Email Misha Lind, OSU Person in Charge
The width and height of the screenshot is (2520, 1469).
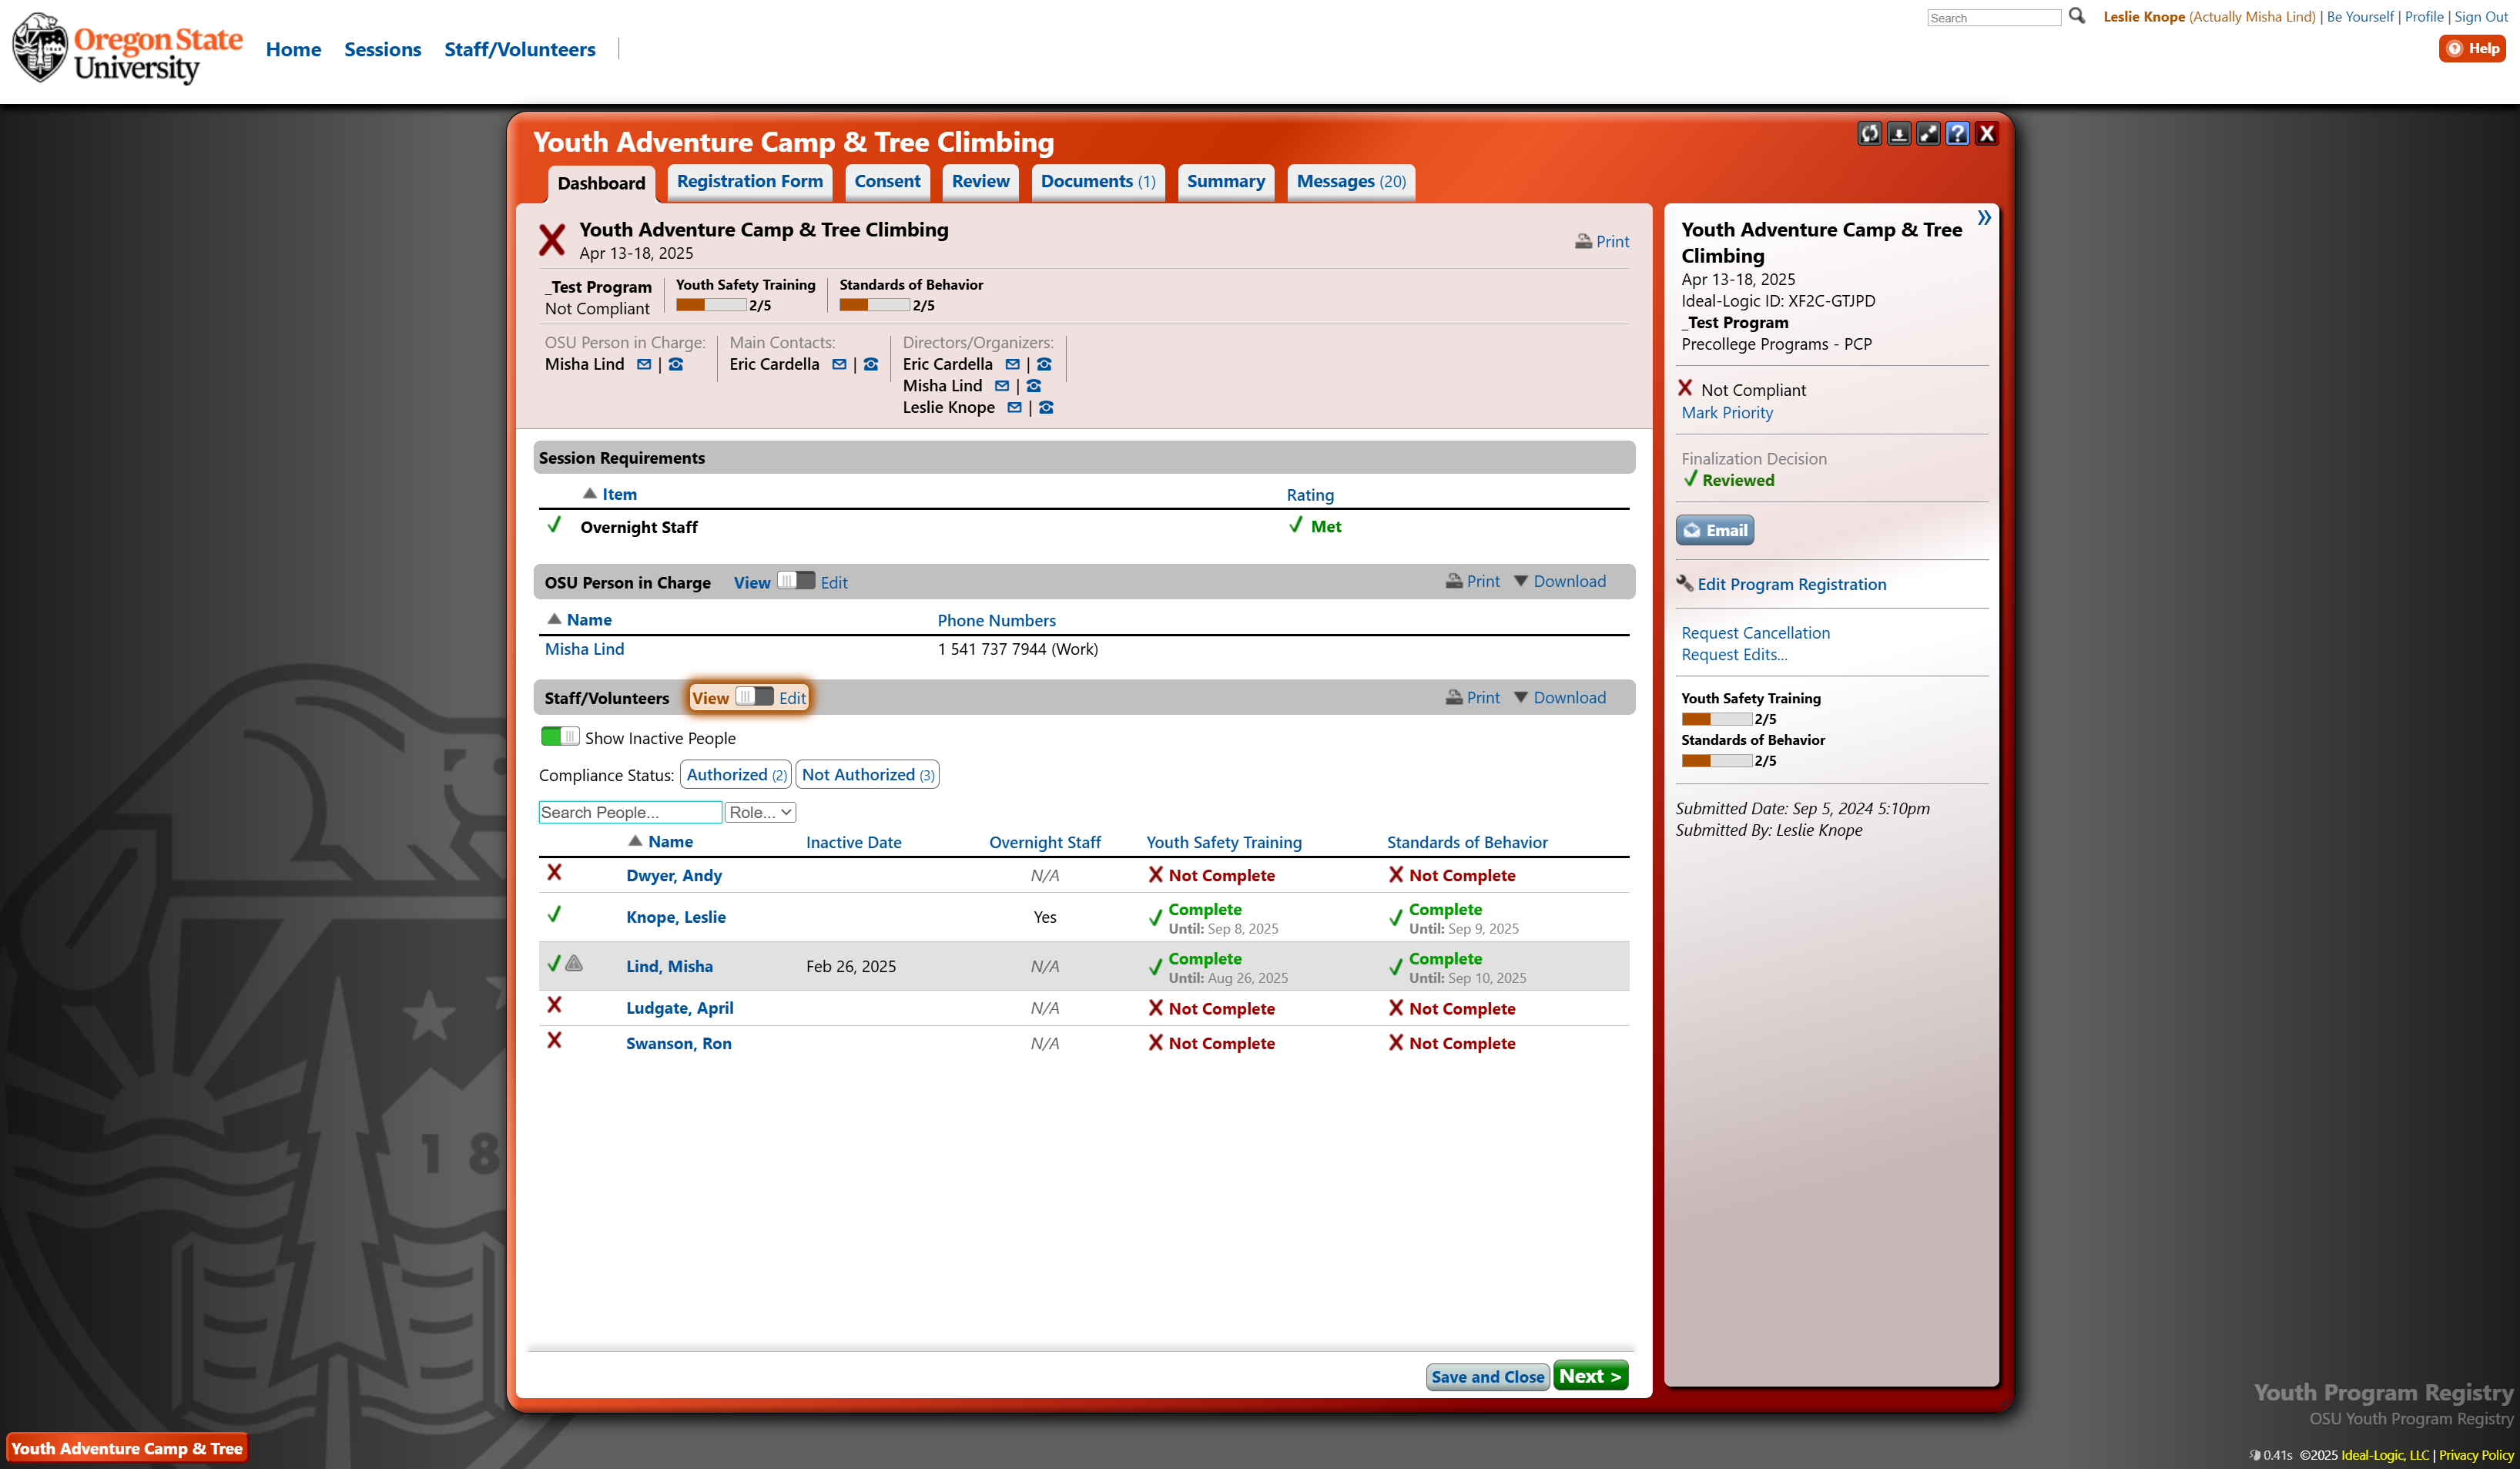[644, 364]
